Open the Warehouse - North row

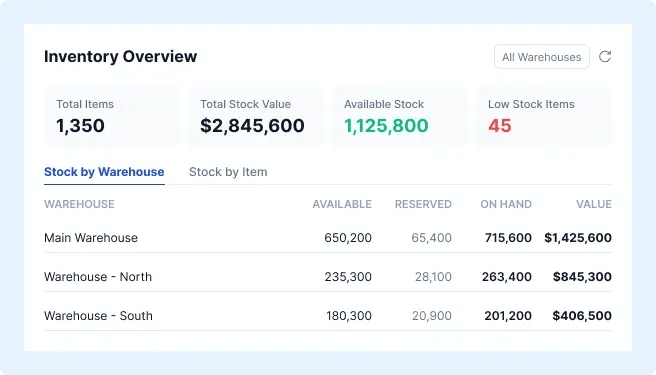(328, 277)
